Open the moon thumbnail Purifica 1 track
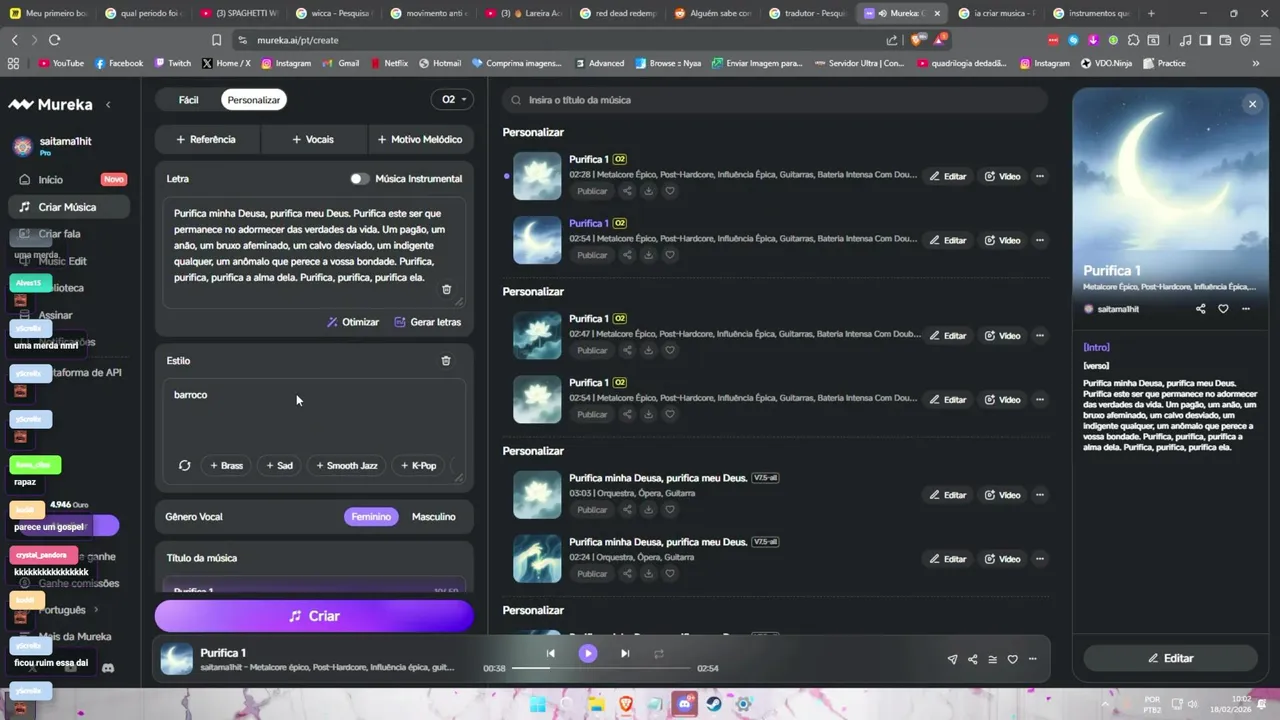The width and height of the screenshot is (1280, 720). point(537,240)
